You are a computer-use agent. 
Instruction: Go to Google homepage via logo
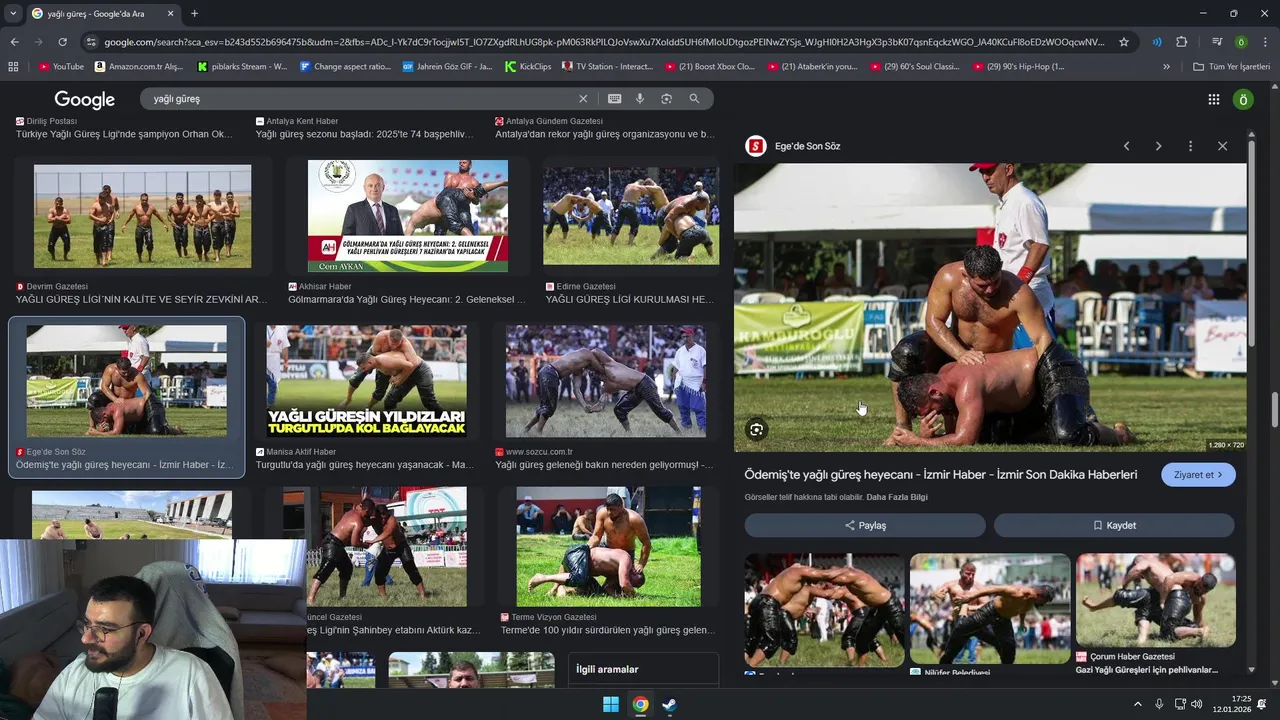pos(85,99)
